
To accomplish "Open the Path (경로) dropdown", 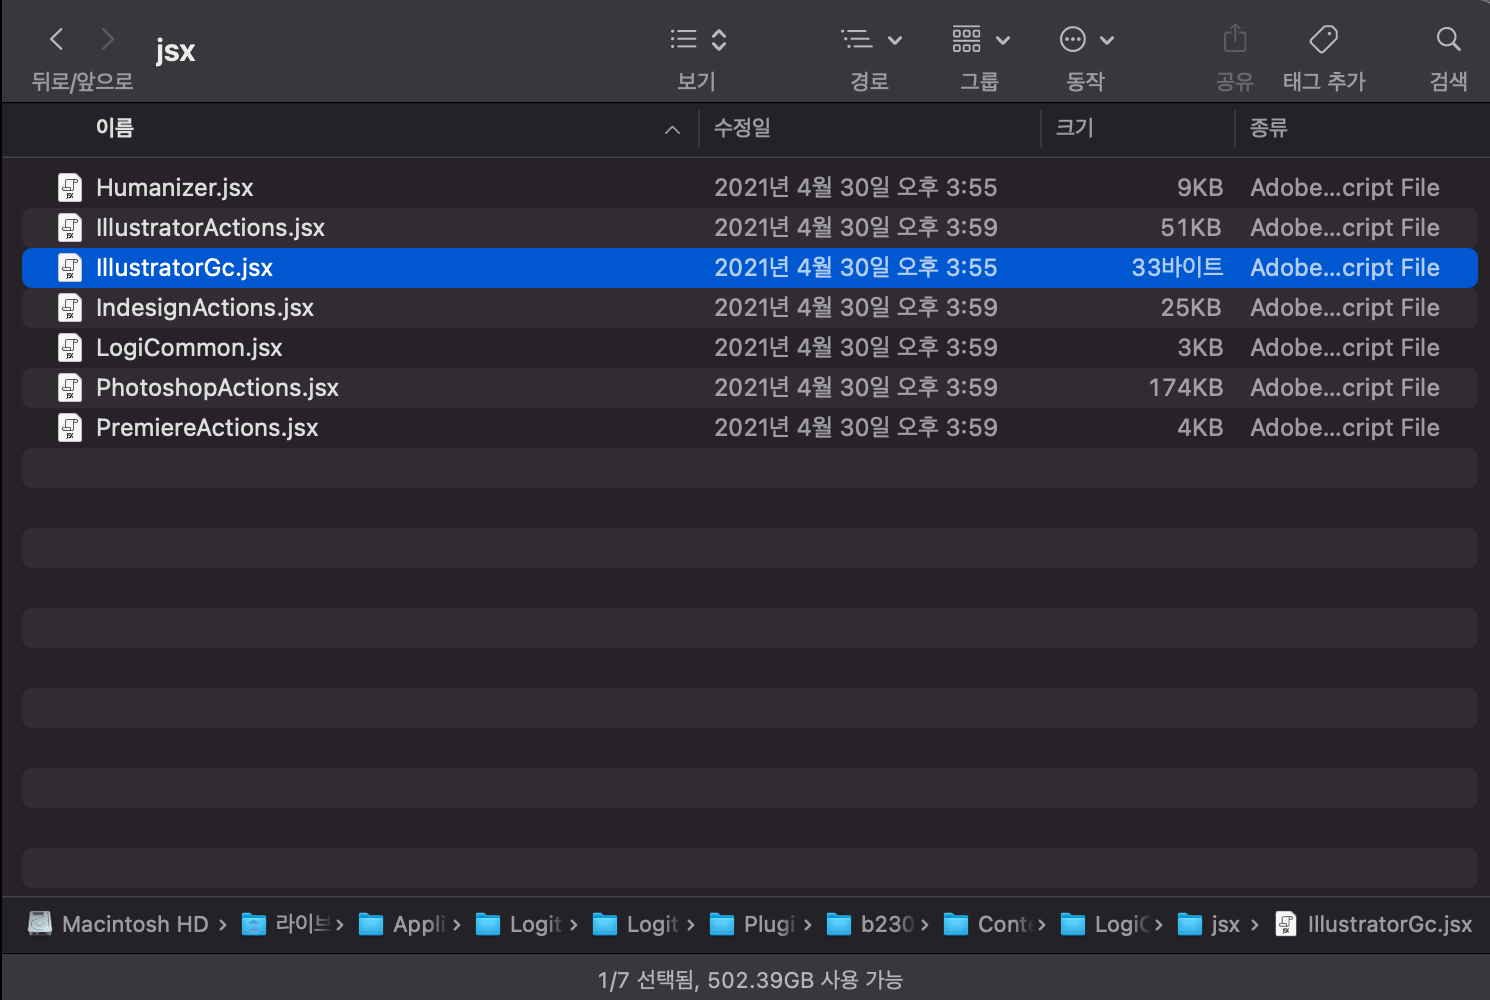I will (x=869, y=39).
